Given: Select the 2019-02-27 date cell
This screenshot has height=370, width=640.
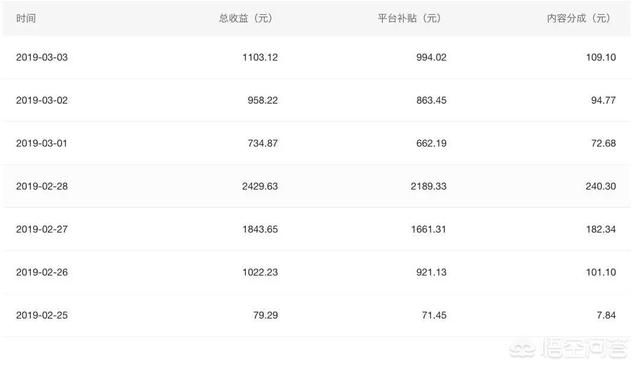Looking at the screenshot, I should [x=42, y=229].
